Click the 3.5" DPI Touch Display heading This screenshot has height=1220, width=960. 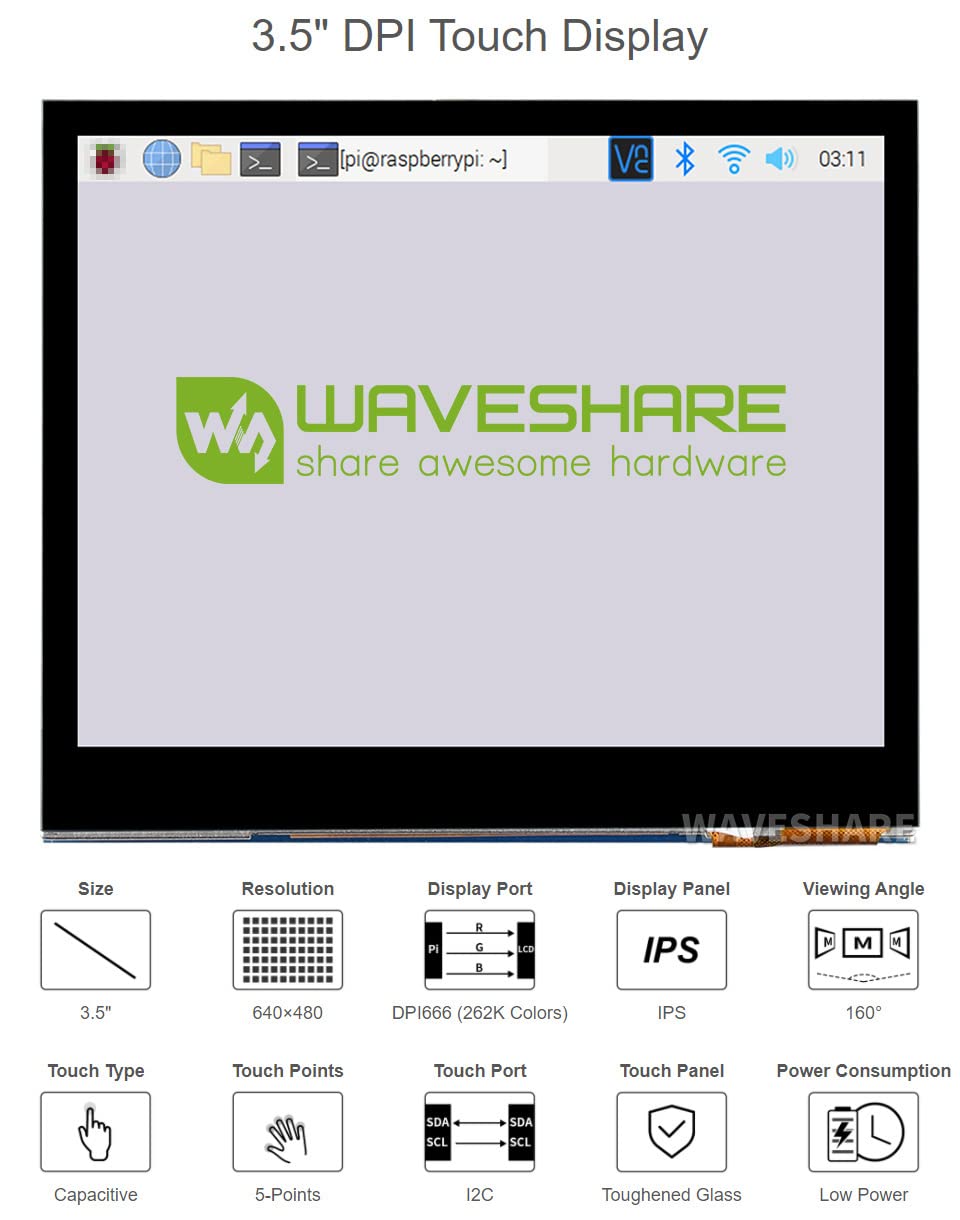click(x=480, y=37)
